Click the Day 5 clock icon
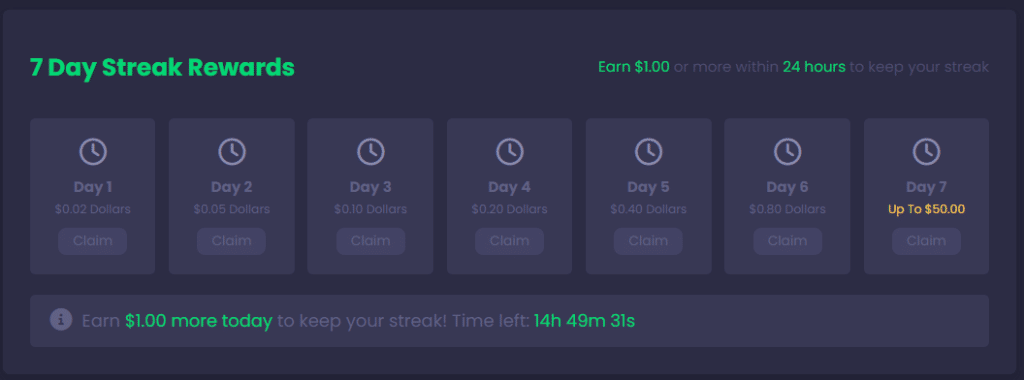 tap(648, 151)
